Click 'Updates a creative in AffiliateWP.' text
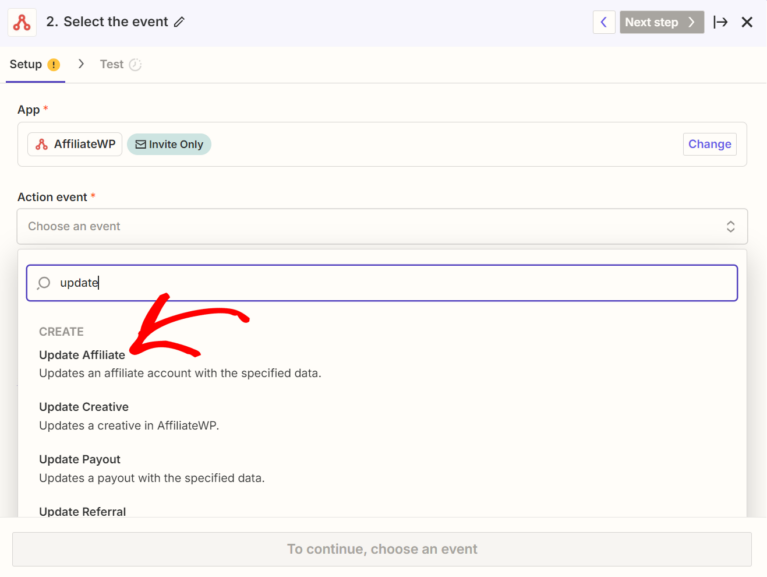Viewport: 767px width, 577px height. point(129,425)
